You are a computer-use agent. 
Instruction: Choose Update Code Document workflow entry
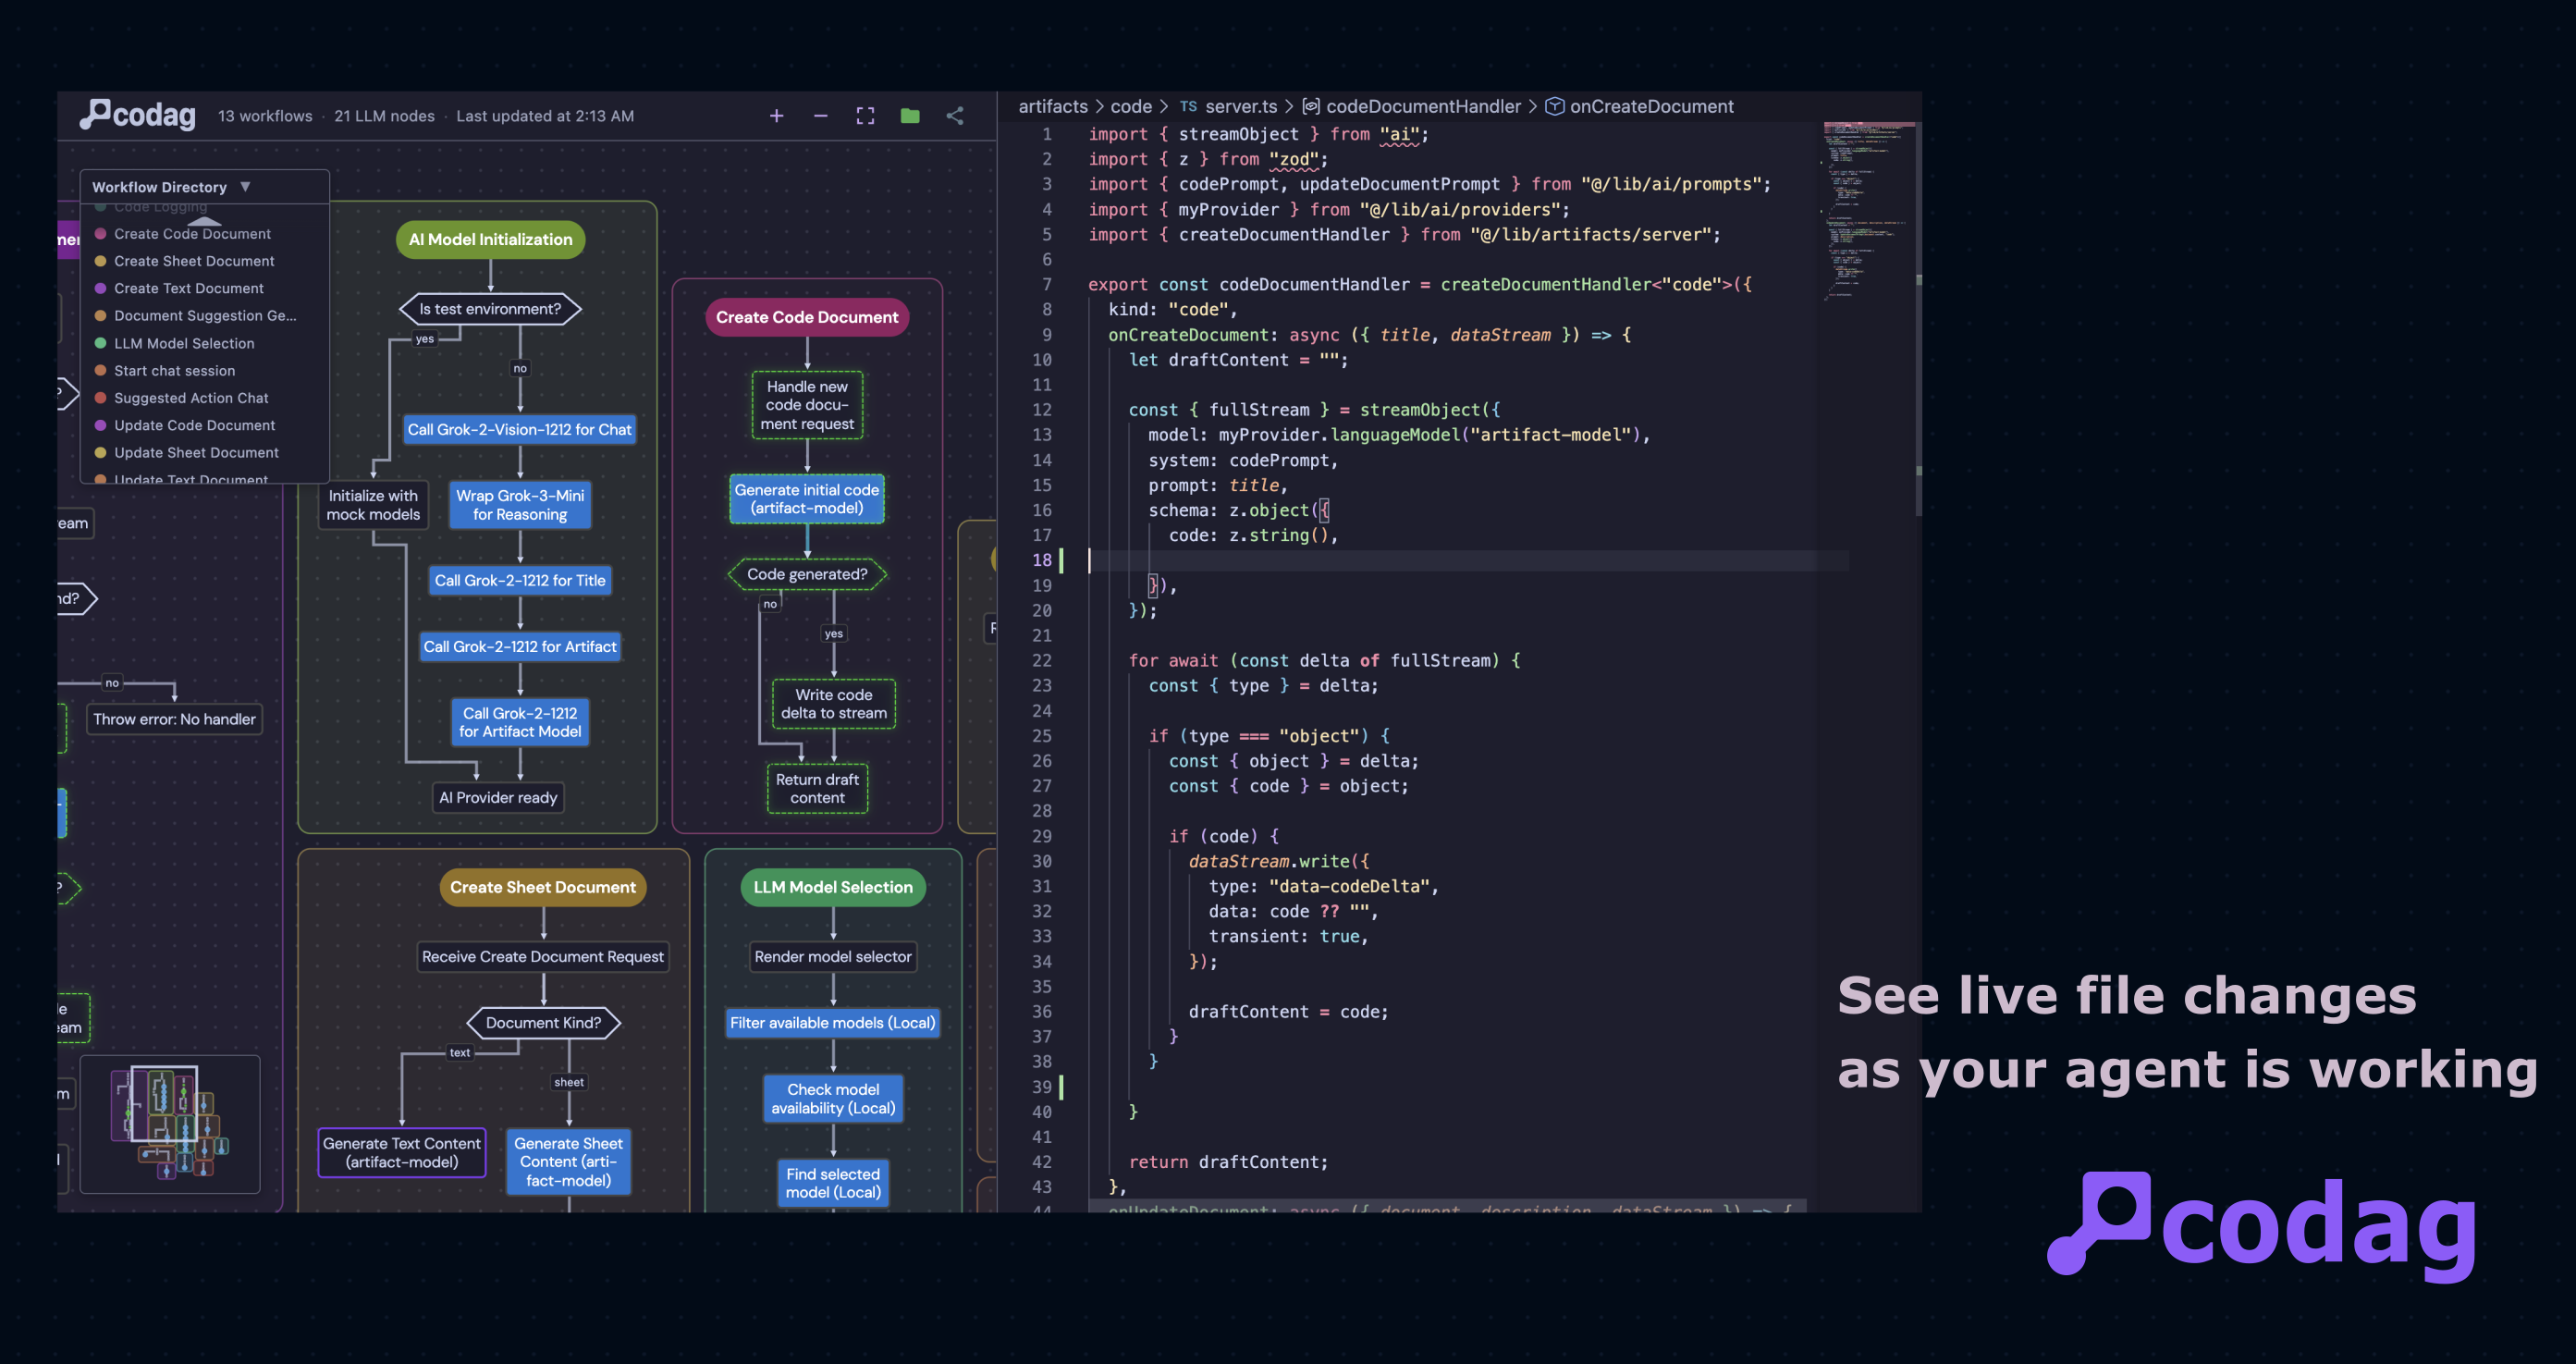coord(194,425)
